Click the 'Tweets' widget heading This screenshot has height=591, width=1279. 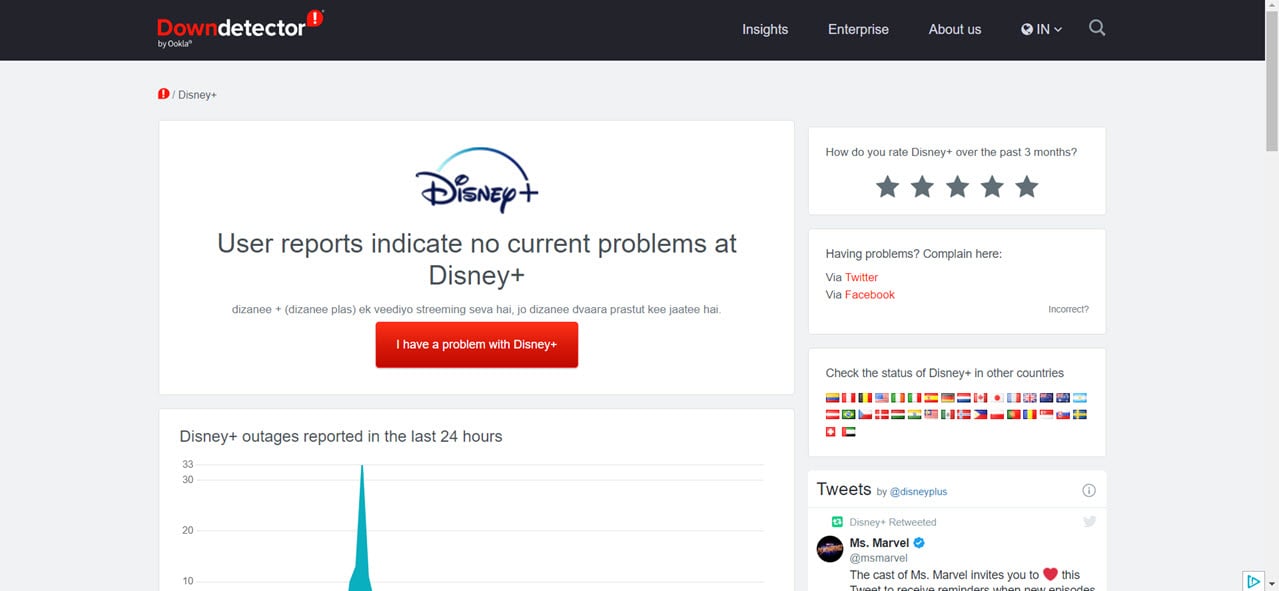[844, 489]
